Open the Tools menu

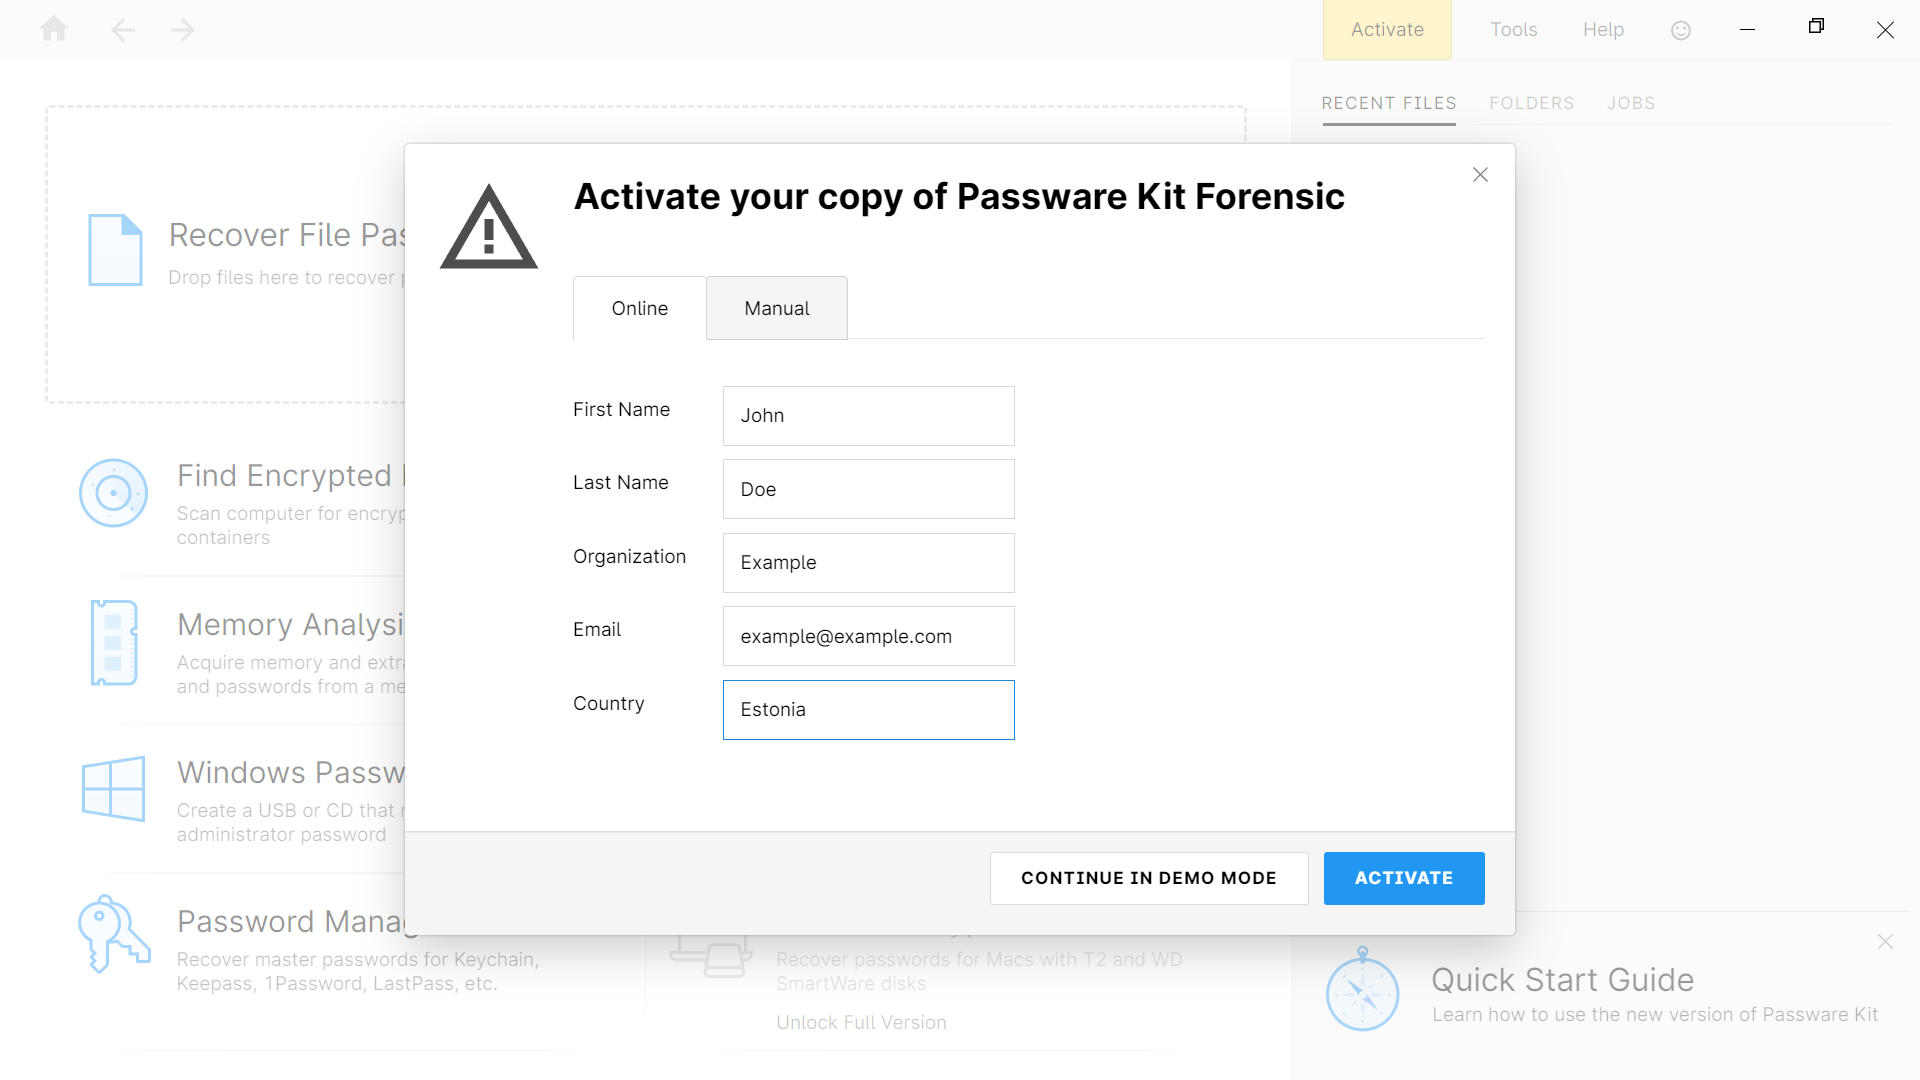(x=1513, y=29)
